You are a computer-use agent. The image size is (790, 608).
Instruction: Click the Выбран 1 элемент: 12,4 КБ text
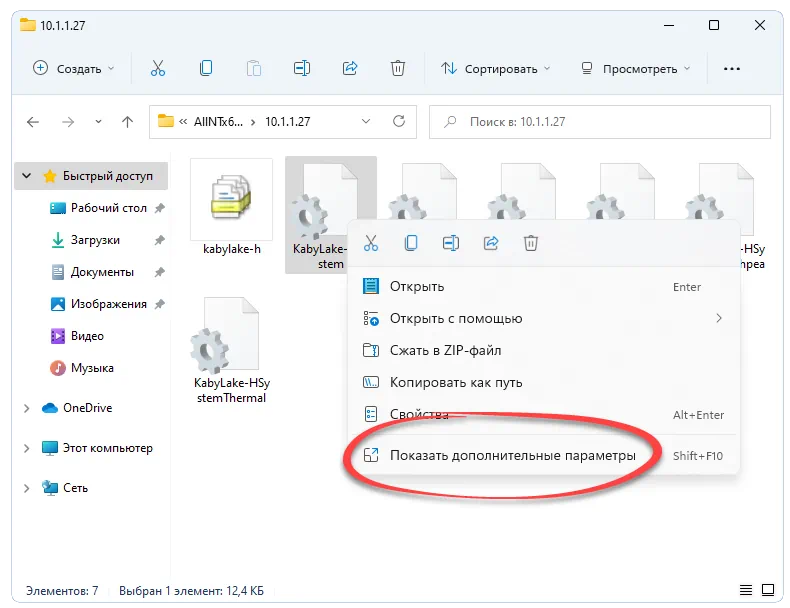click(x=191, y=590)
